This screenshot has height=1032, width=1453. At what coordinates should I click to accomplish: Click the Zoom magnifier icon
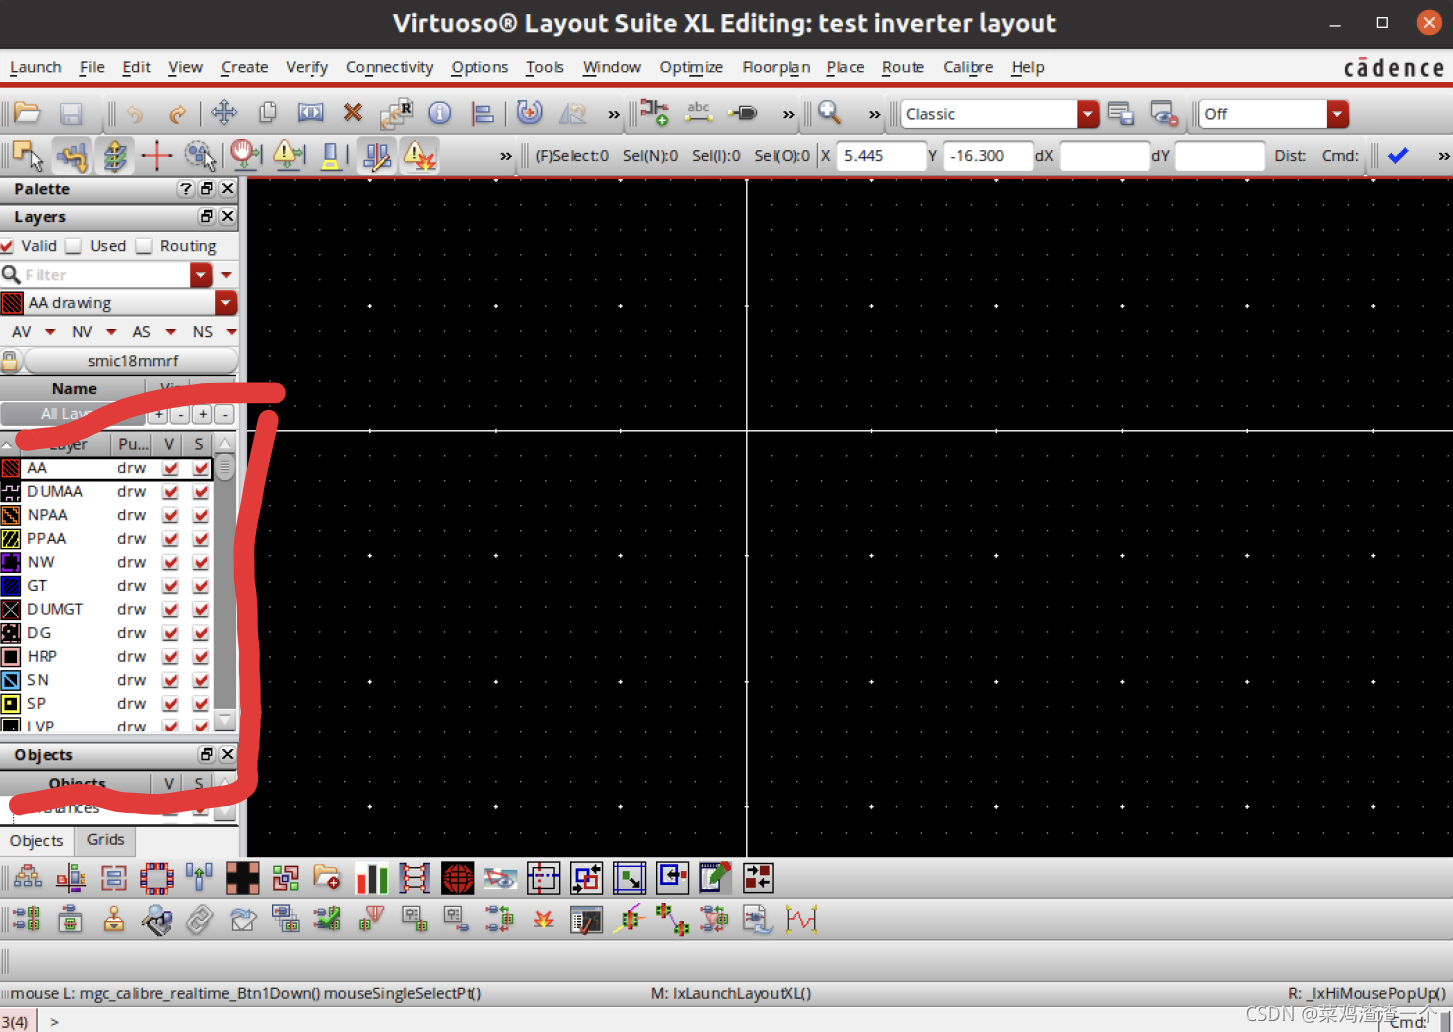(x=829, y=112)
